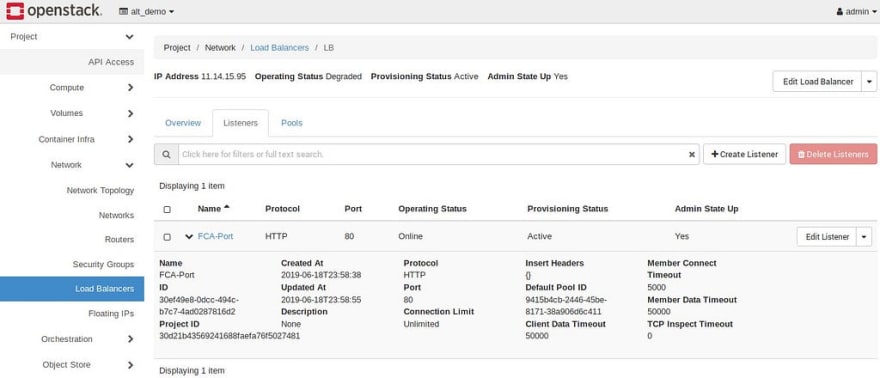Click the OpenStack logo
Screen dimensions: 880x378
point(54,11)
